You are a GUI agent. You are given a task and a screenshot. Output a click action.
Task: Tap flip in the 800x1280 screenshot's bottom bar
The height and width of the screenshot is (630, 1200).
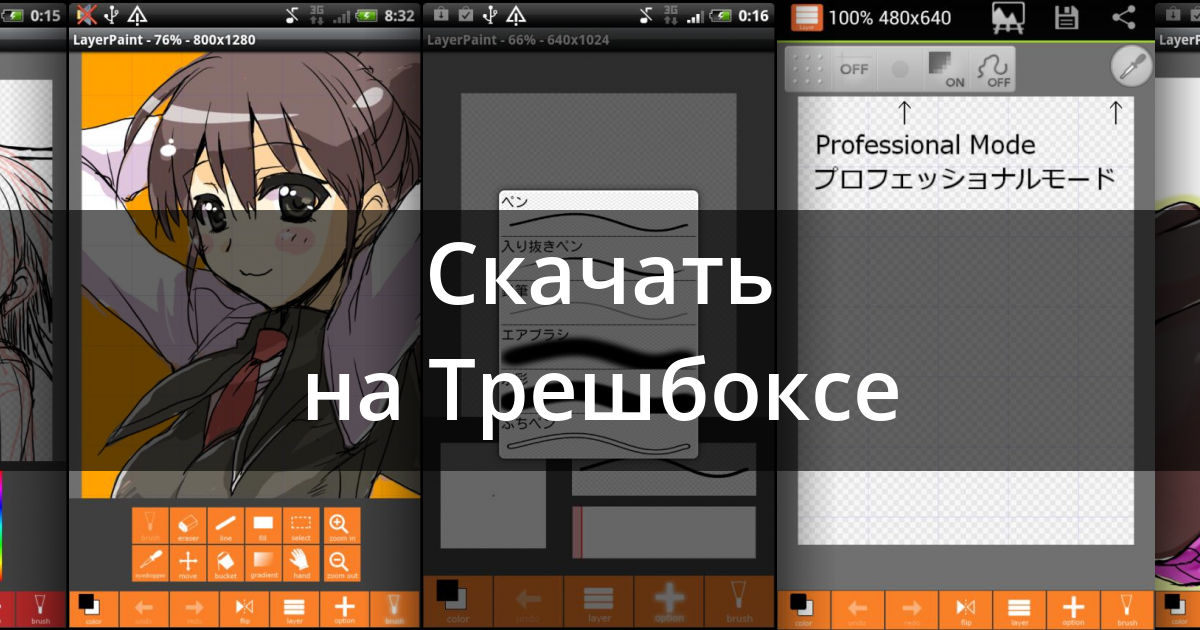[244, 609]
